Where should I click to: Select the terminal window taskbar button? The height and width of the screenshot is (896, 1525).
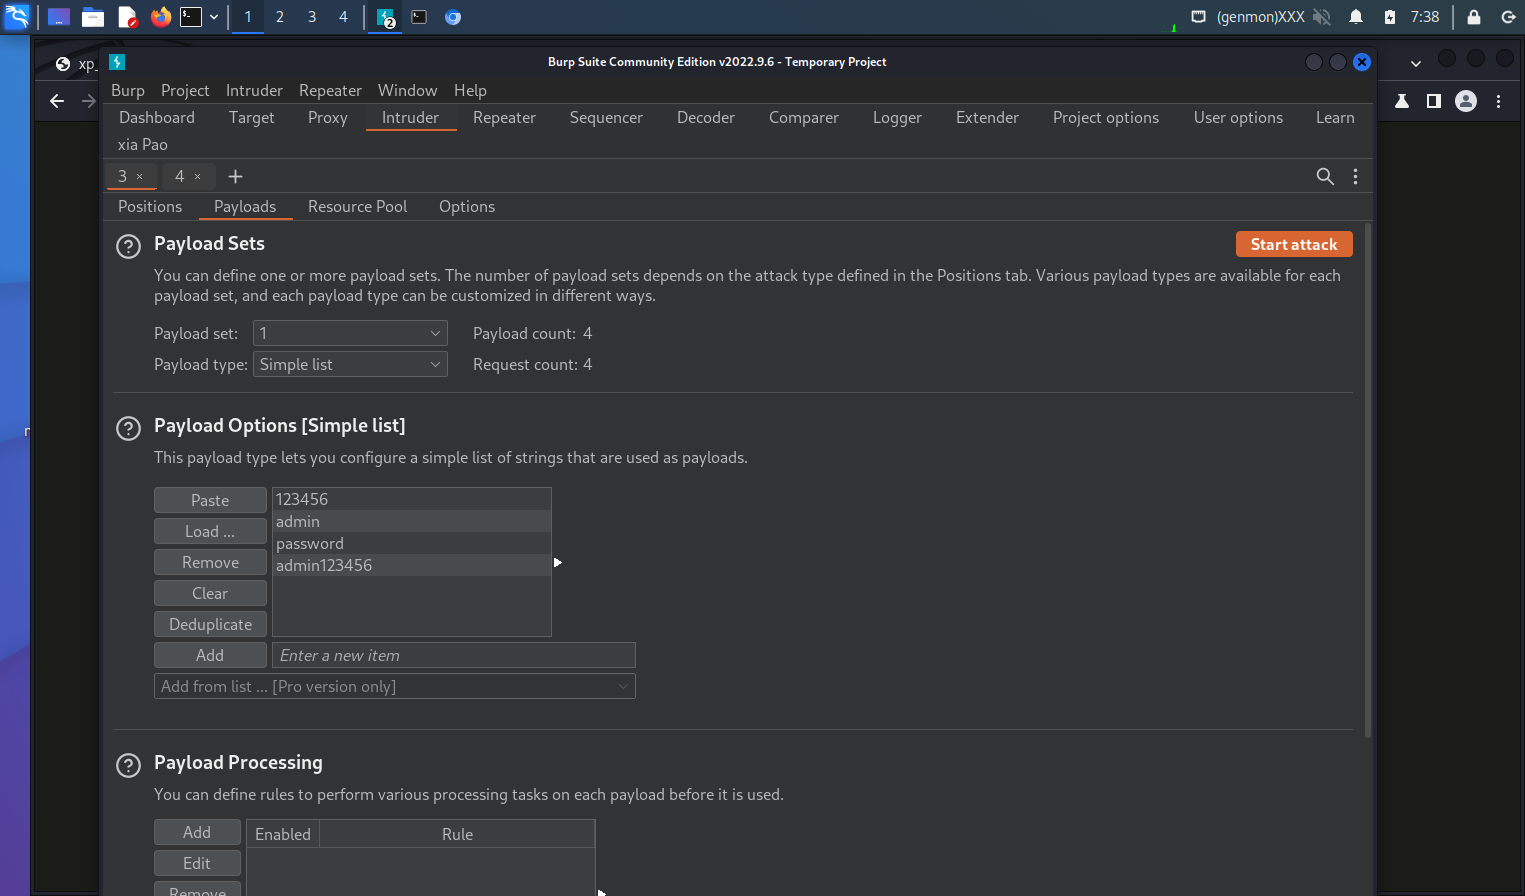tap(419, 17)
